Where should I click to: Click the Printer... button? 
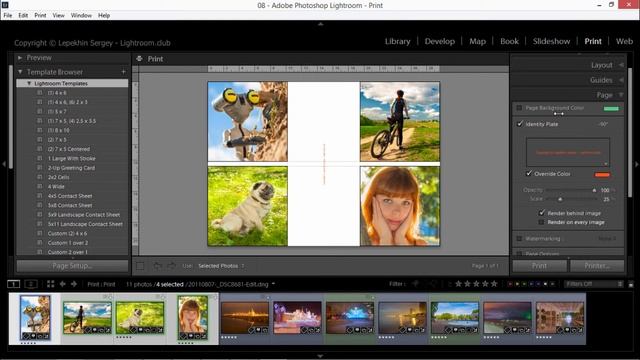tap(597, 266)
